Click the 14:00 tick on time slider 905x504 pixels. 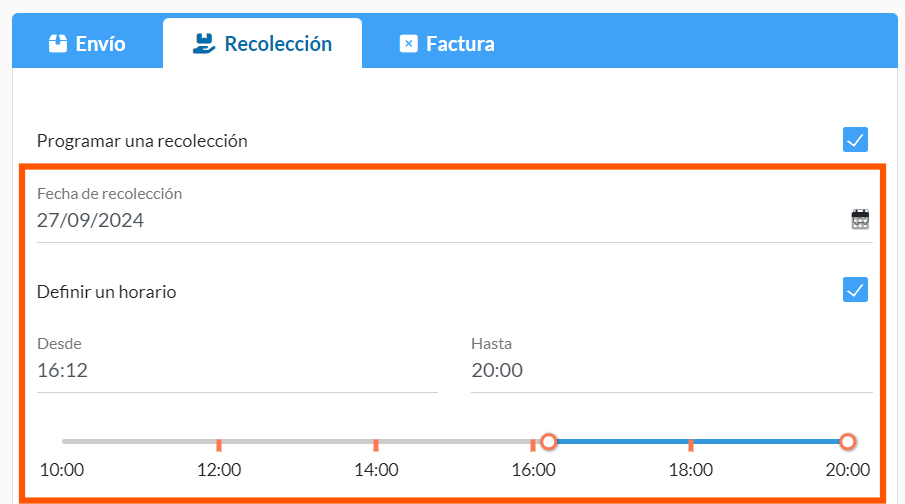pos(376,445)
